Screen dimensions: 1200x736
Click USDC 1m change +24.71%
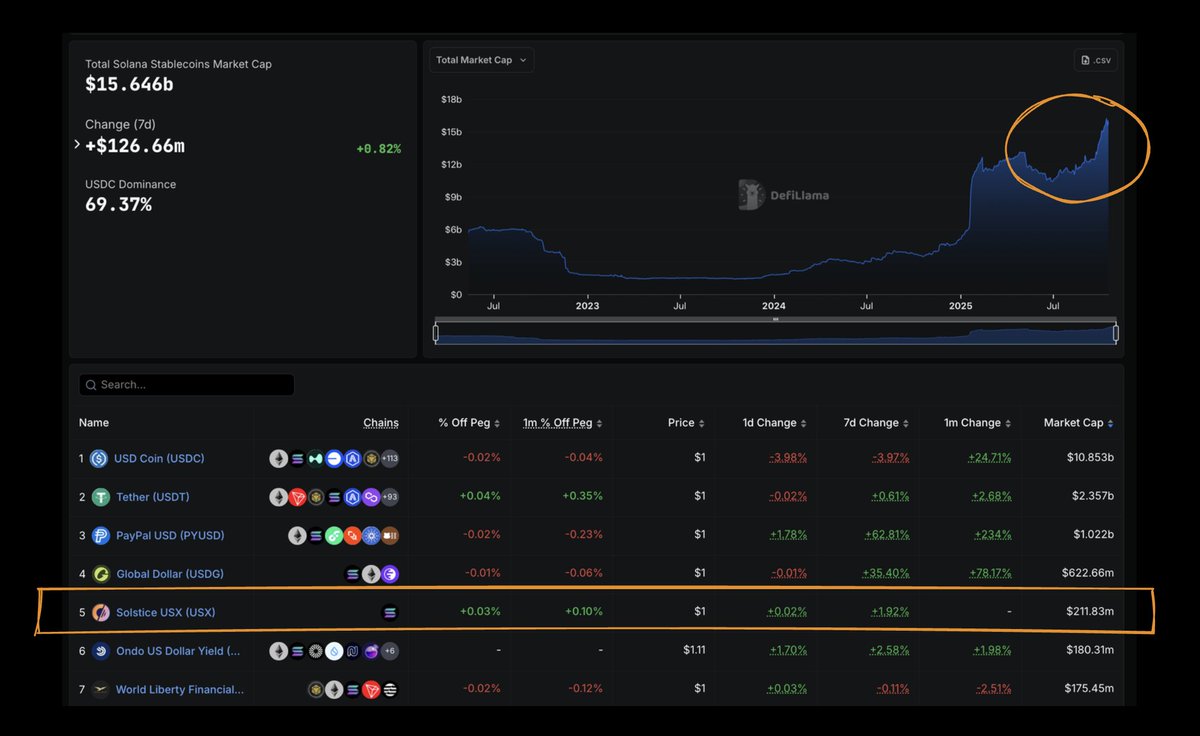pyautogui.click(x=989, y=458)
